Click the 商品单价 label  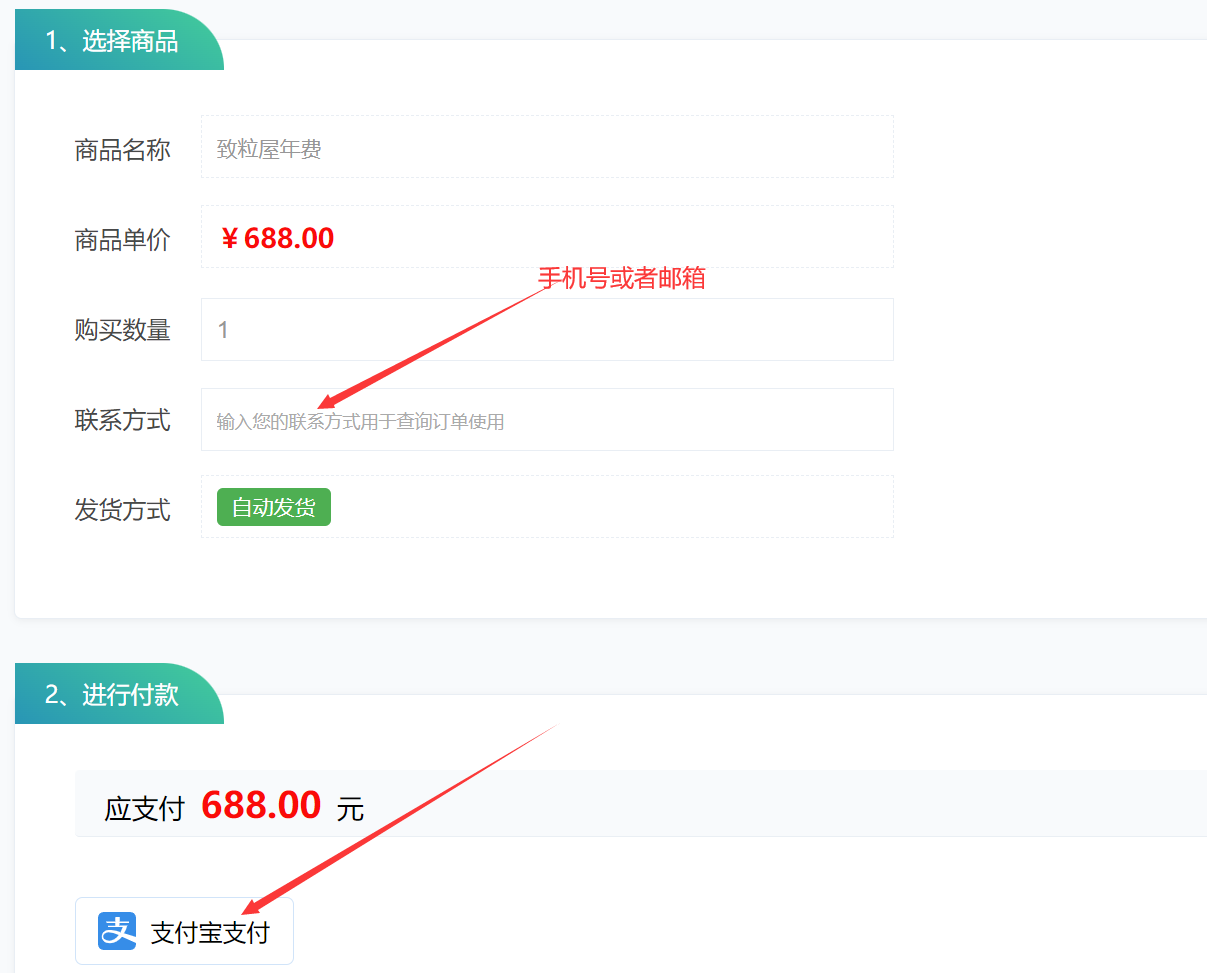(x=122, y=240)
